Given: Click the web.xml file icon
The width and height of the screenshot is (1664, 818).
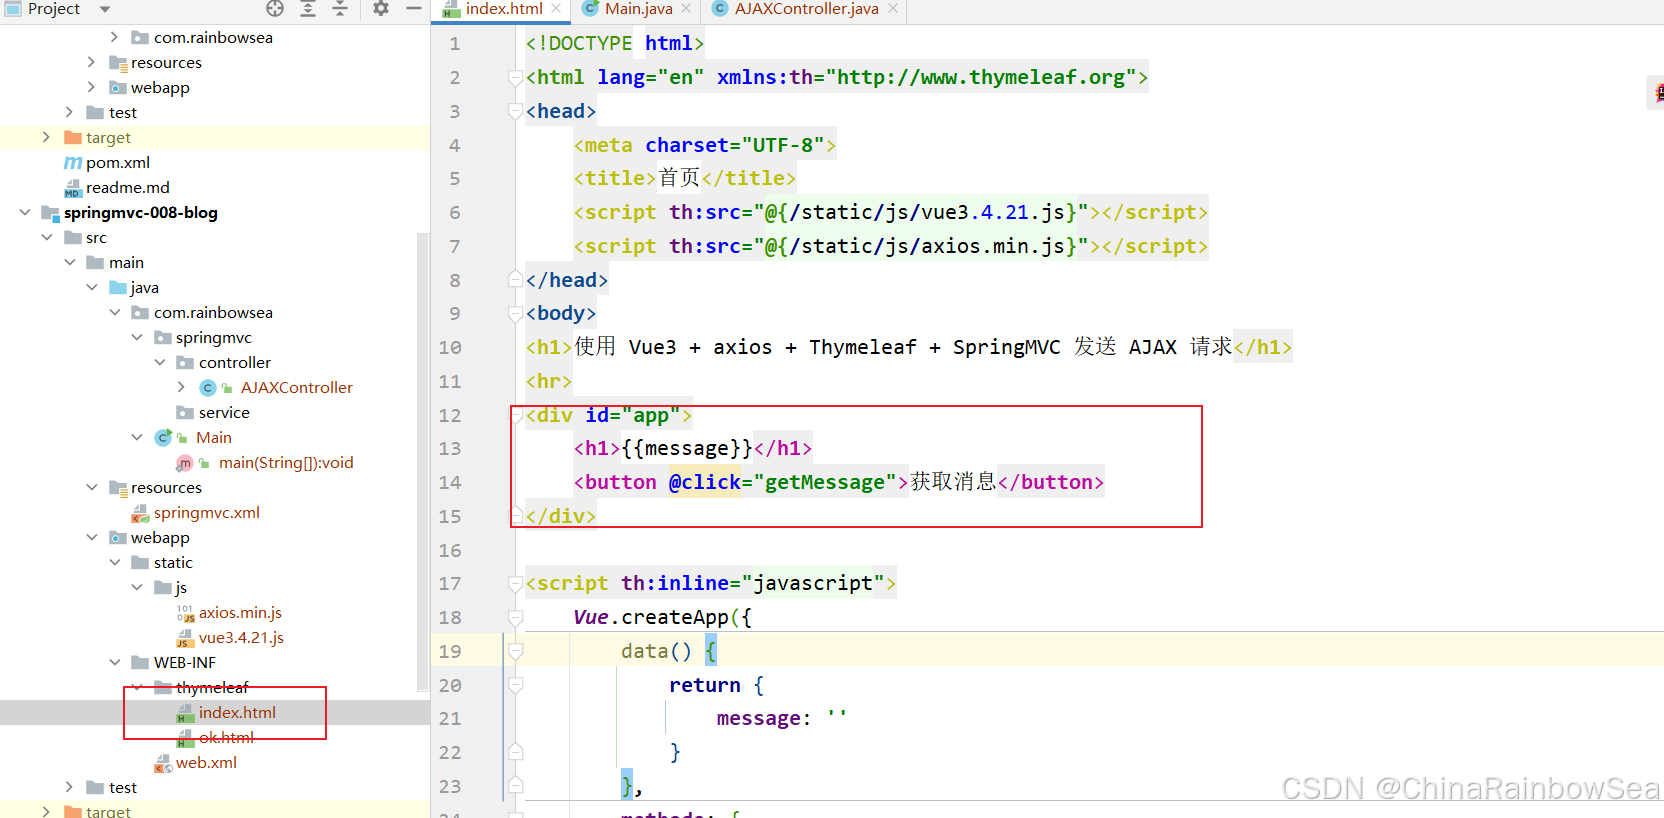Looking at the screenshot, I should [x=162, y=763].
